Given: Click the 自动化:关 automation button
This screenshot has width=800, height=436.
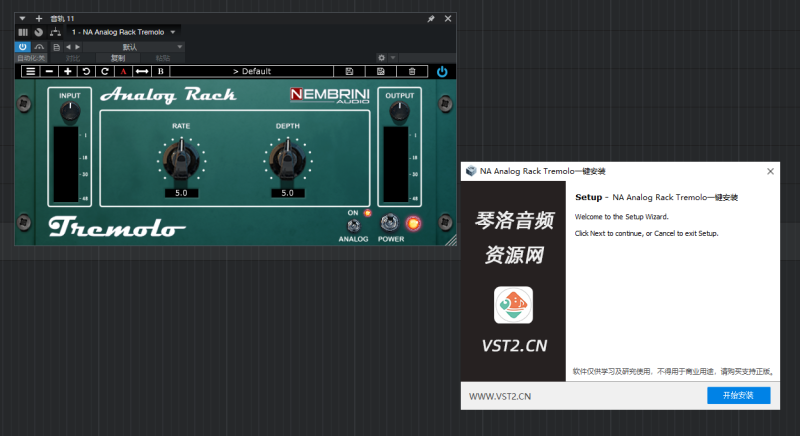Looking at the screenshot, I should coord(31,58).
